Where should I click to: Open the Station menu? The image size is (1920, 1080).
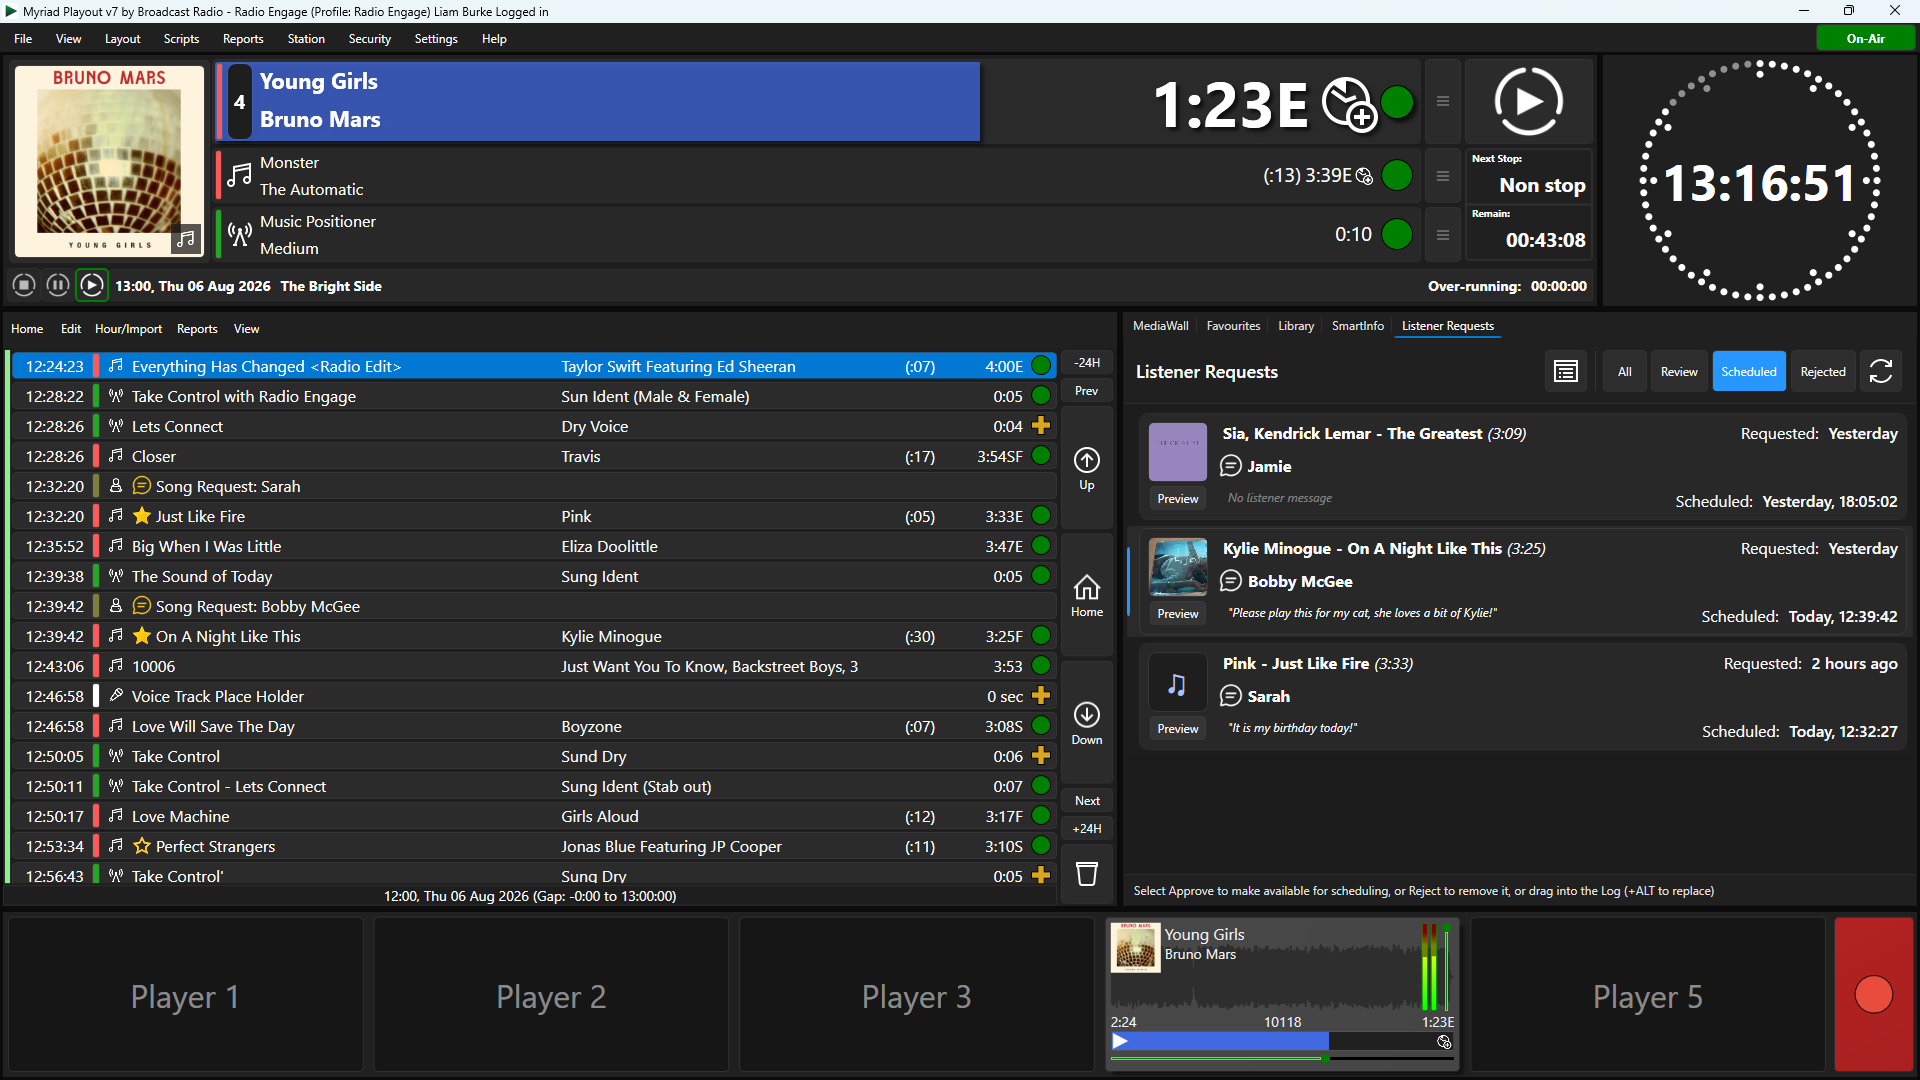(x=306, y=39)
